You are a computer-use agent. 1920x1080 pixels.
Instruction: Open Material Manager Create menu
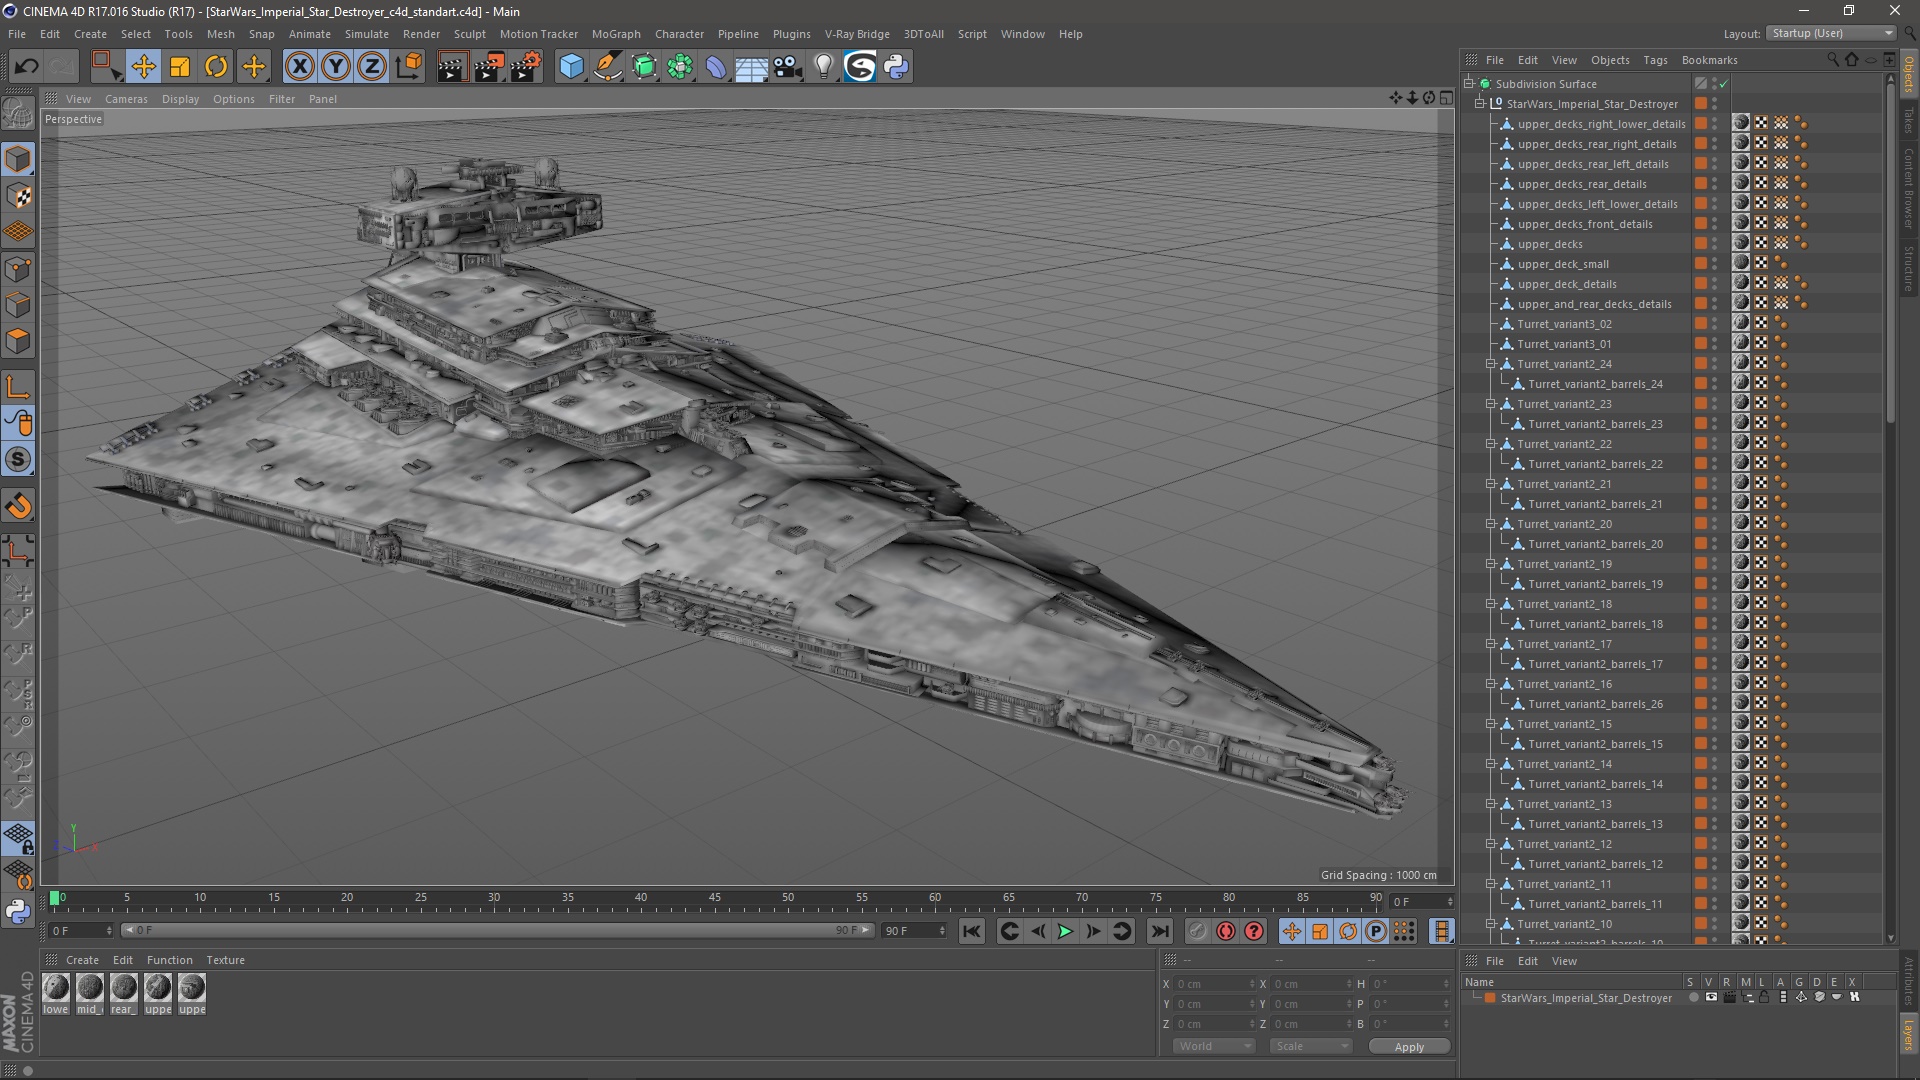coord(82,960)
